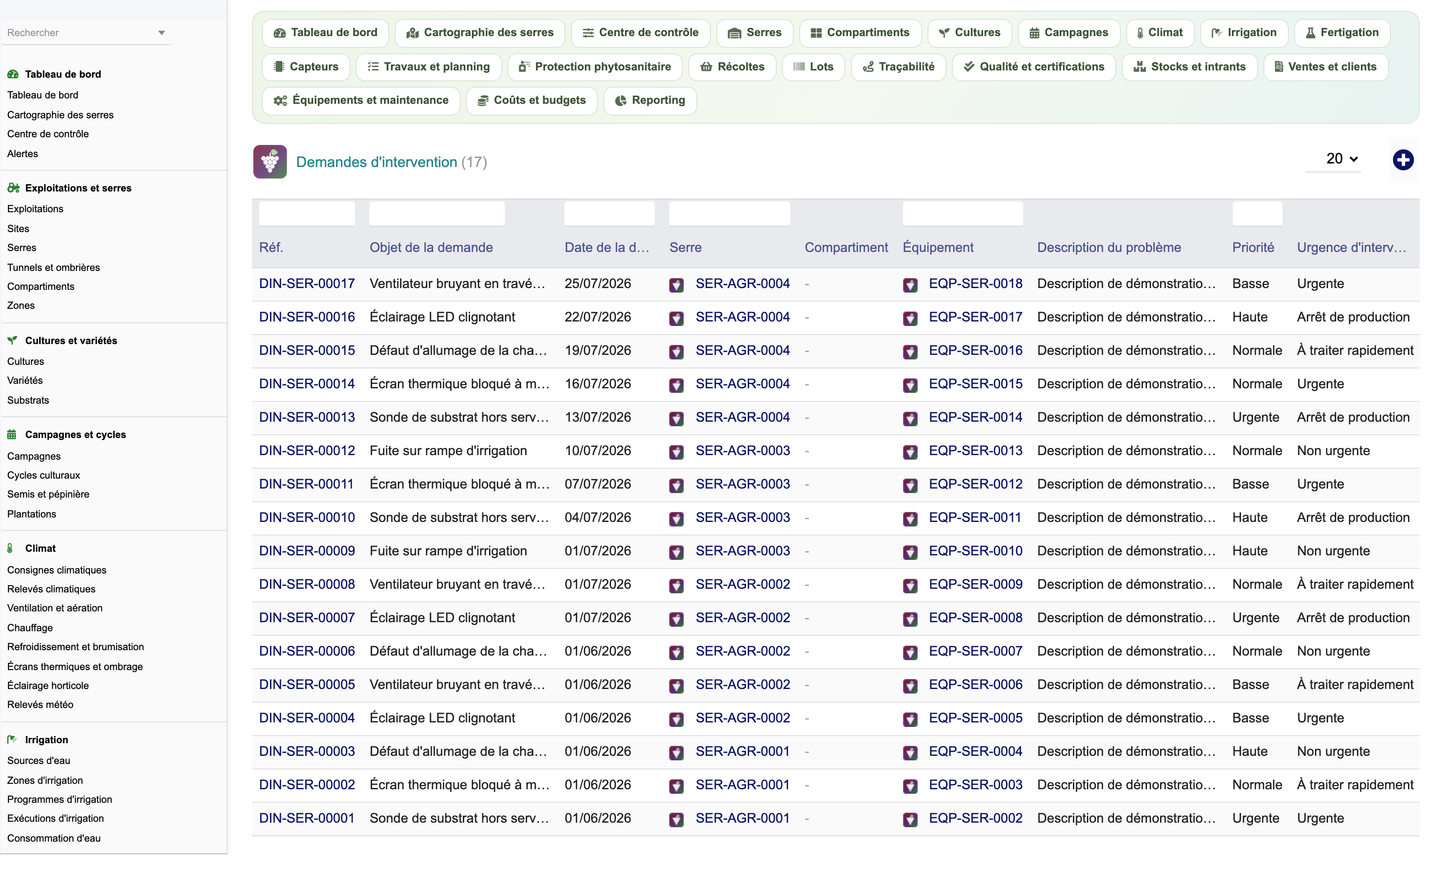This screenshot has width=1445, height=894.
Task: Open request DIN-SER-00005 link
Action: [307, 685]
